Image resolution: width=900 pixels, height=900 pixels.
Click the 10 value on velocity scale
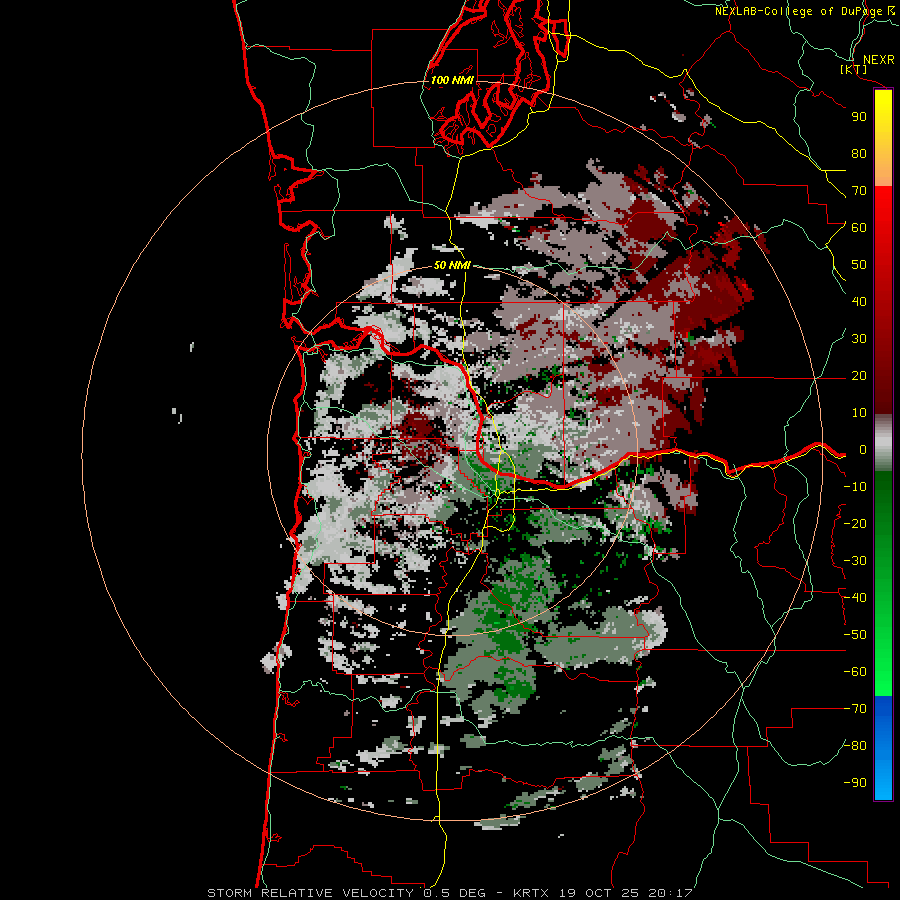coord(859,413)
